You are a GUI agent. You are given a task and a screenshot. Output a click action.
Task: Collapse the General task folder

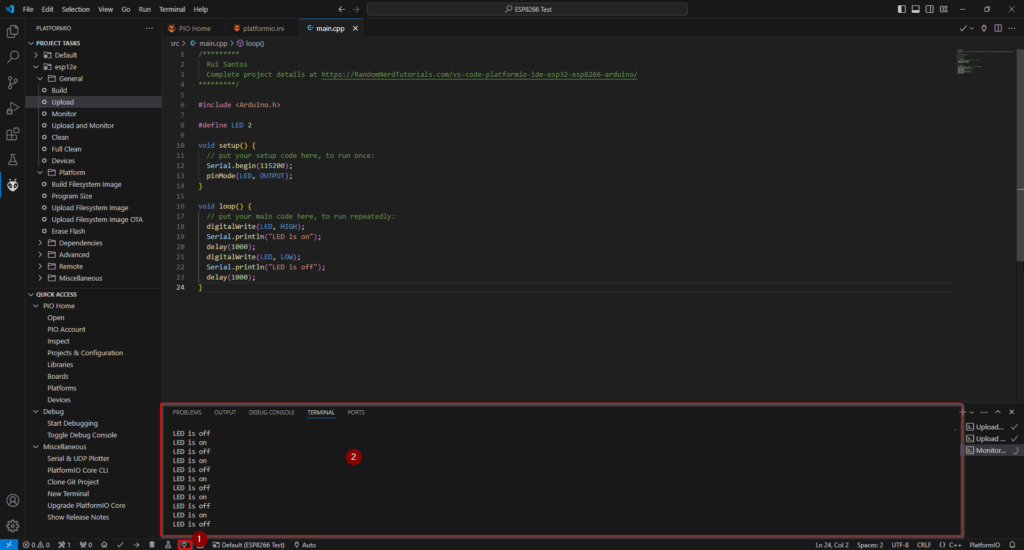point(40,78)
